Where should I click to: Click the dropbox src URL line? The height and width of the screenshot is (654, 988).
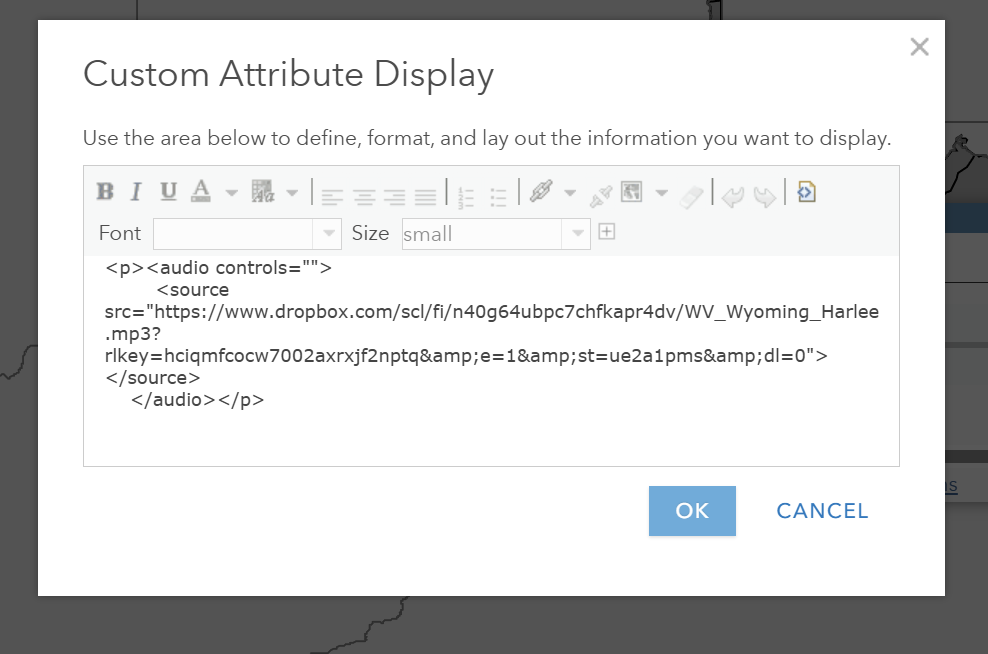click(x=491, y=312)
